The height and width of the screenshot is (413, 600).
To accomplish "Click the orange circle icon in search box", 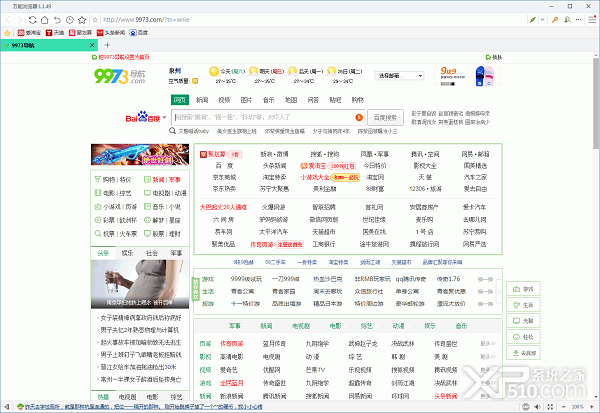I will 359,117.
